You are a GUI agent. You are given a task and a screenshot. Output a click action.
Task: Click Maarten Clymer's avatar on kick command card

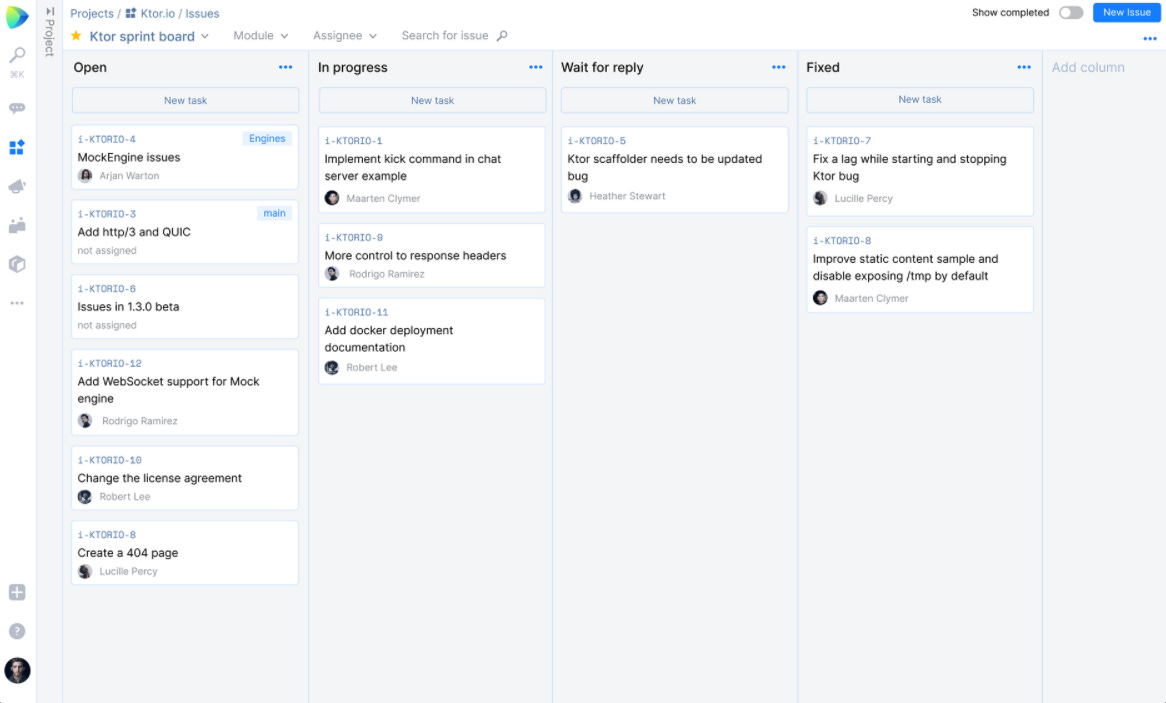click(332, 198)
